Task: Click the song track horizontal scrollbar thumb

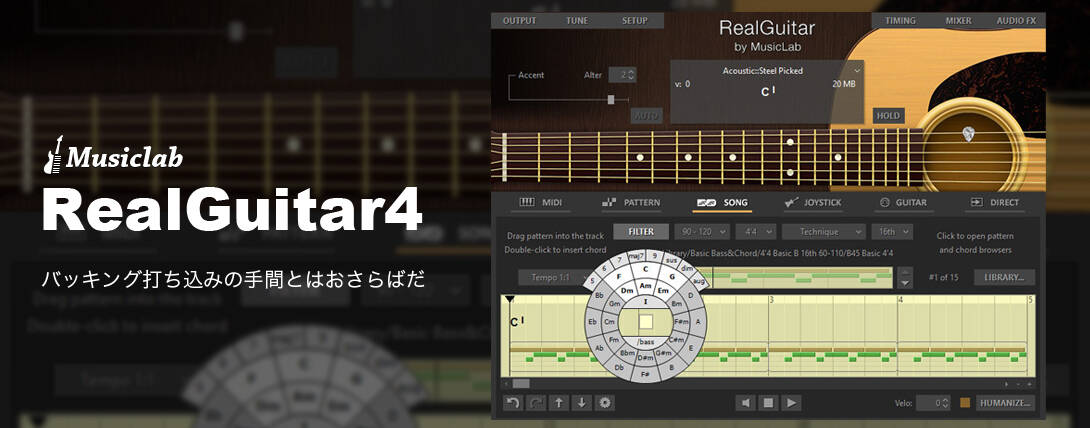Action: (521, 384)
